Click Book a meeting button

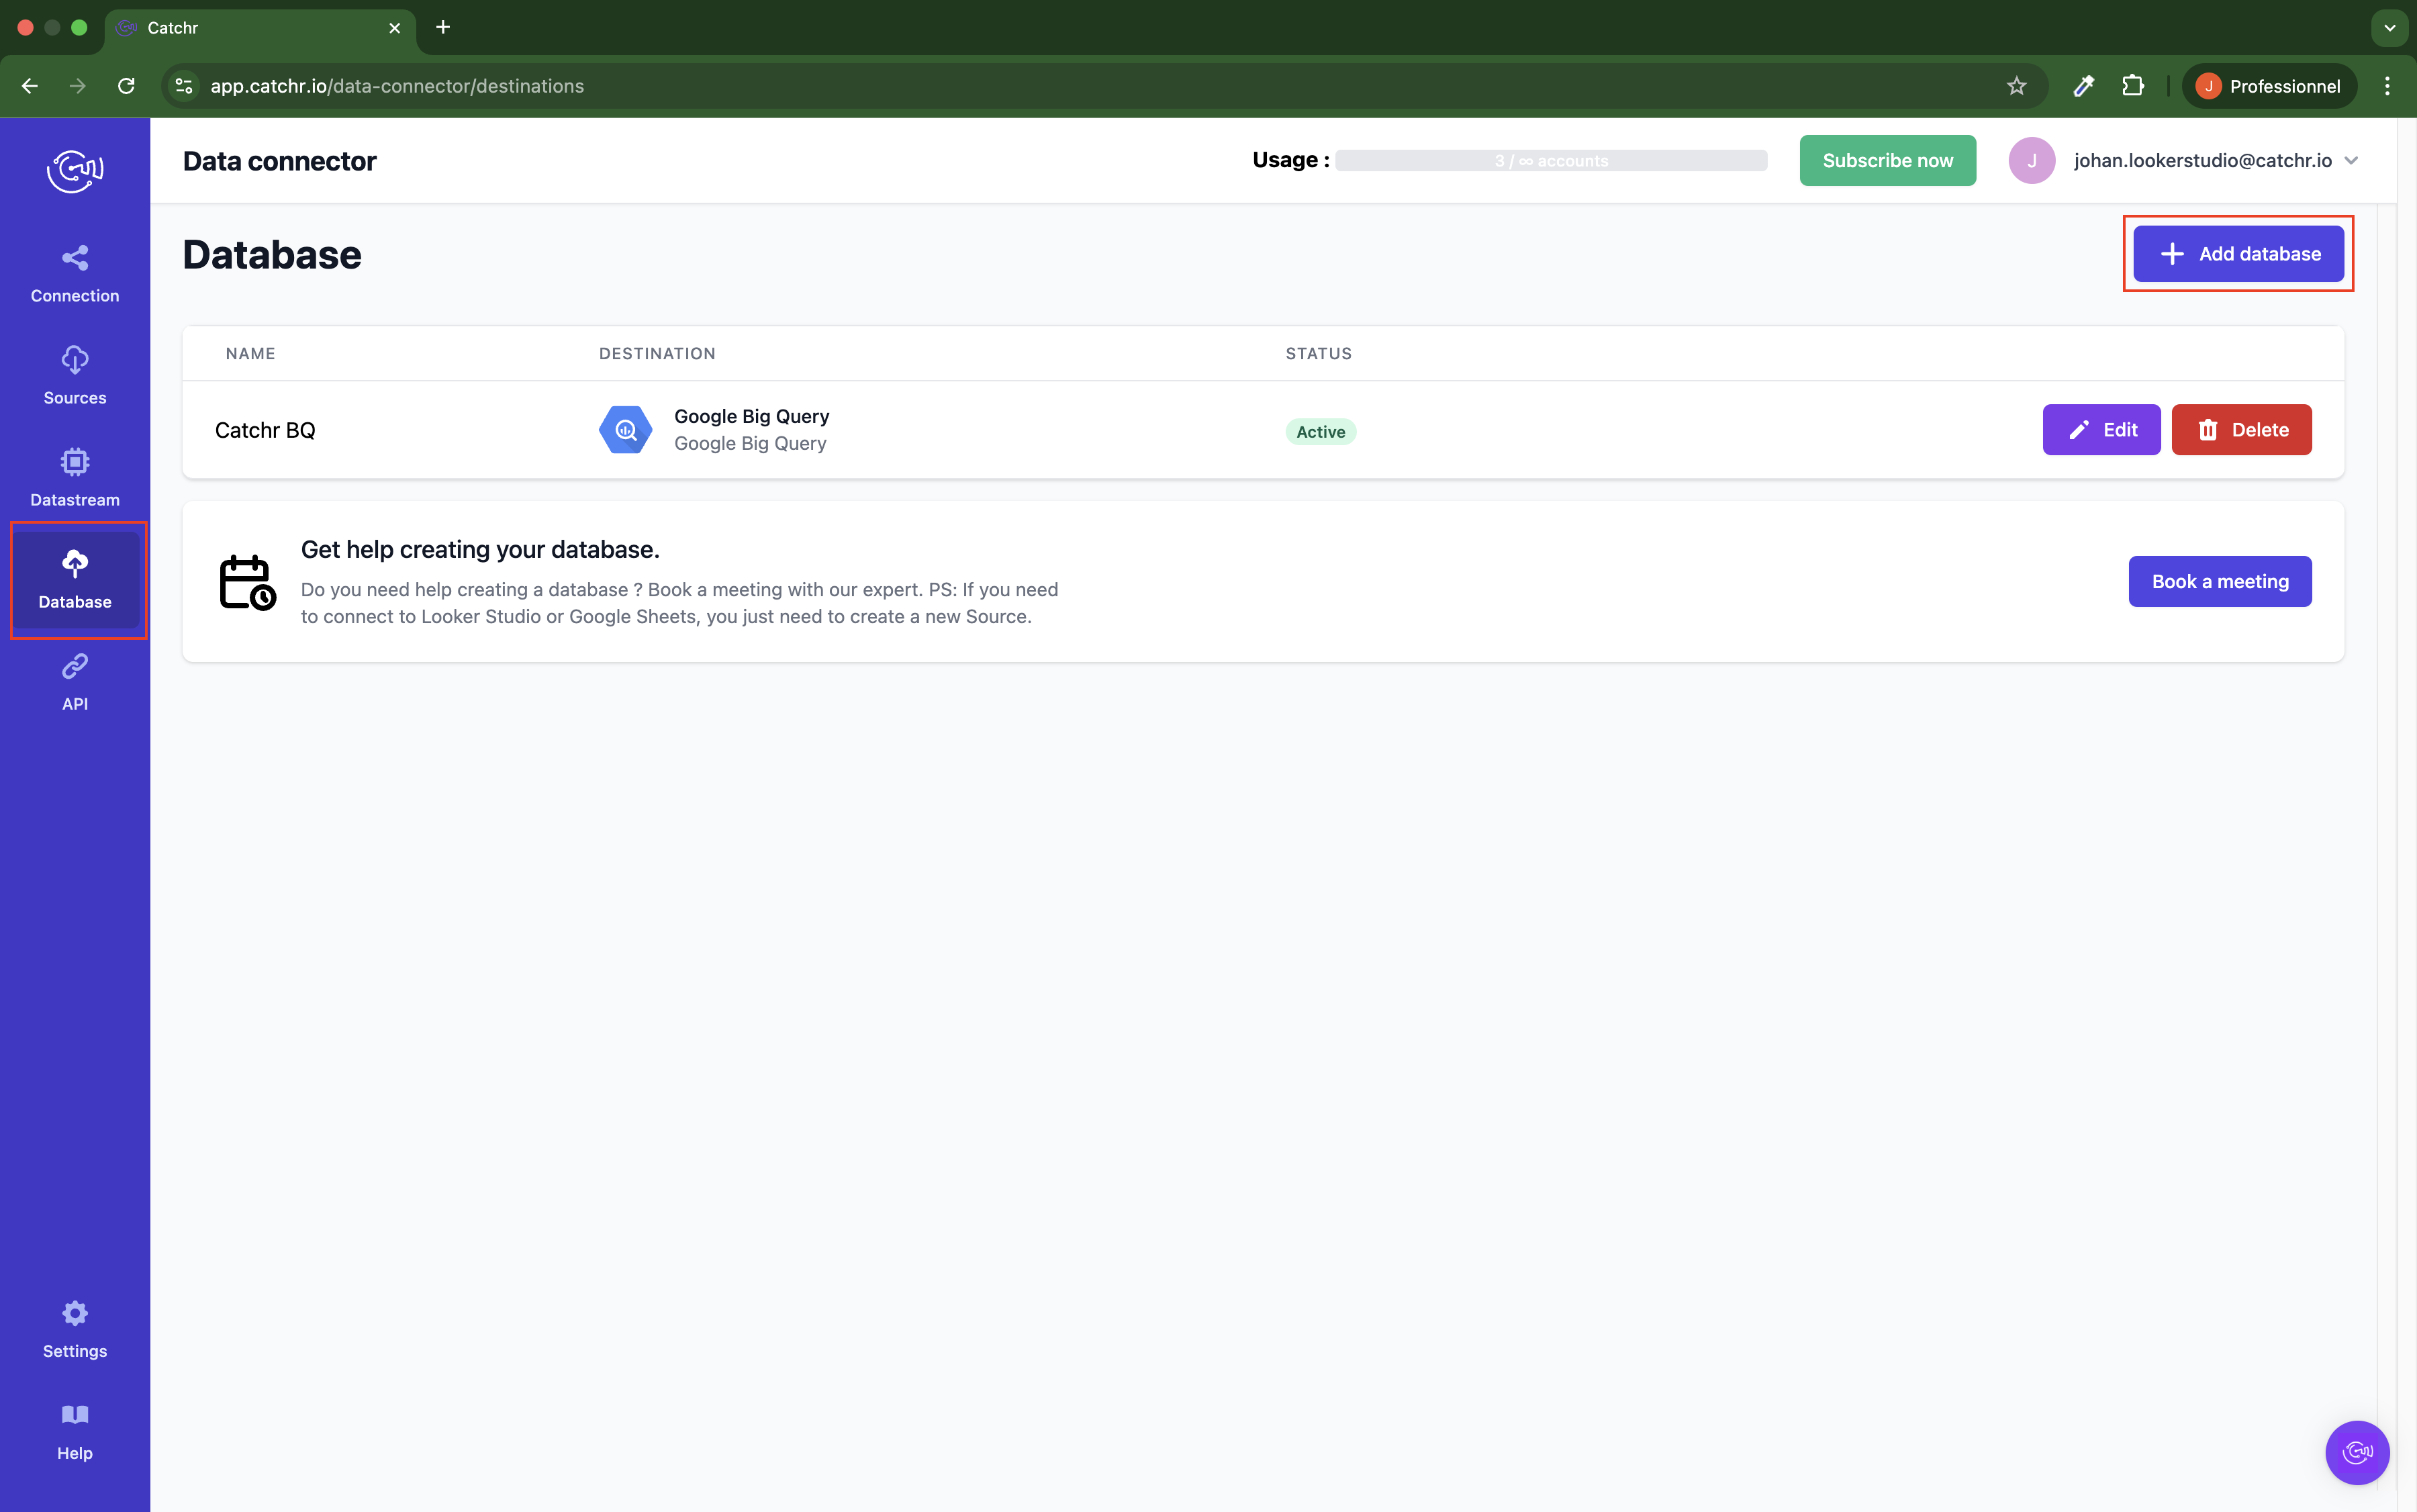tap(2219, 582)
